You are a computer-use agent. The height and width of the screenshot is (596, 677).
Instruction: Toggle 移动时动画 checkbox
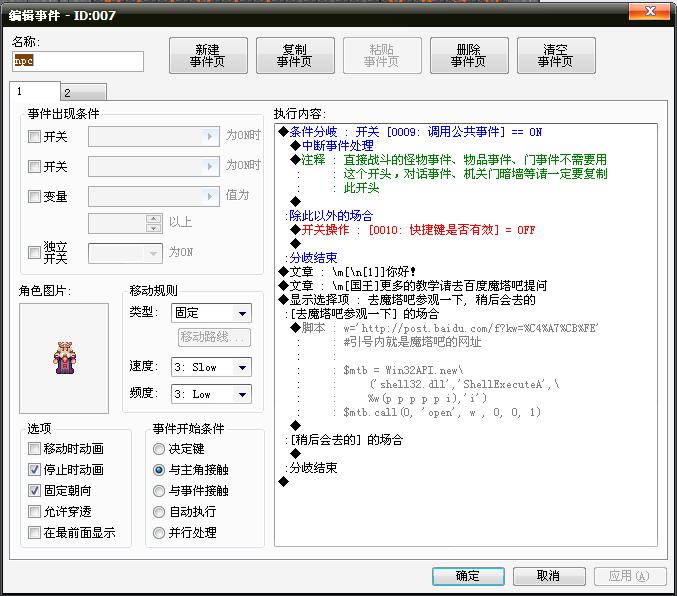[x=34, y=449]
